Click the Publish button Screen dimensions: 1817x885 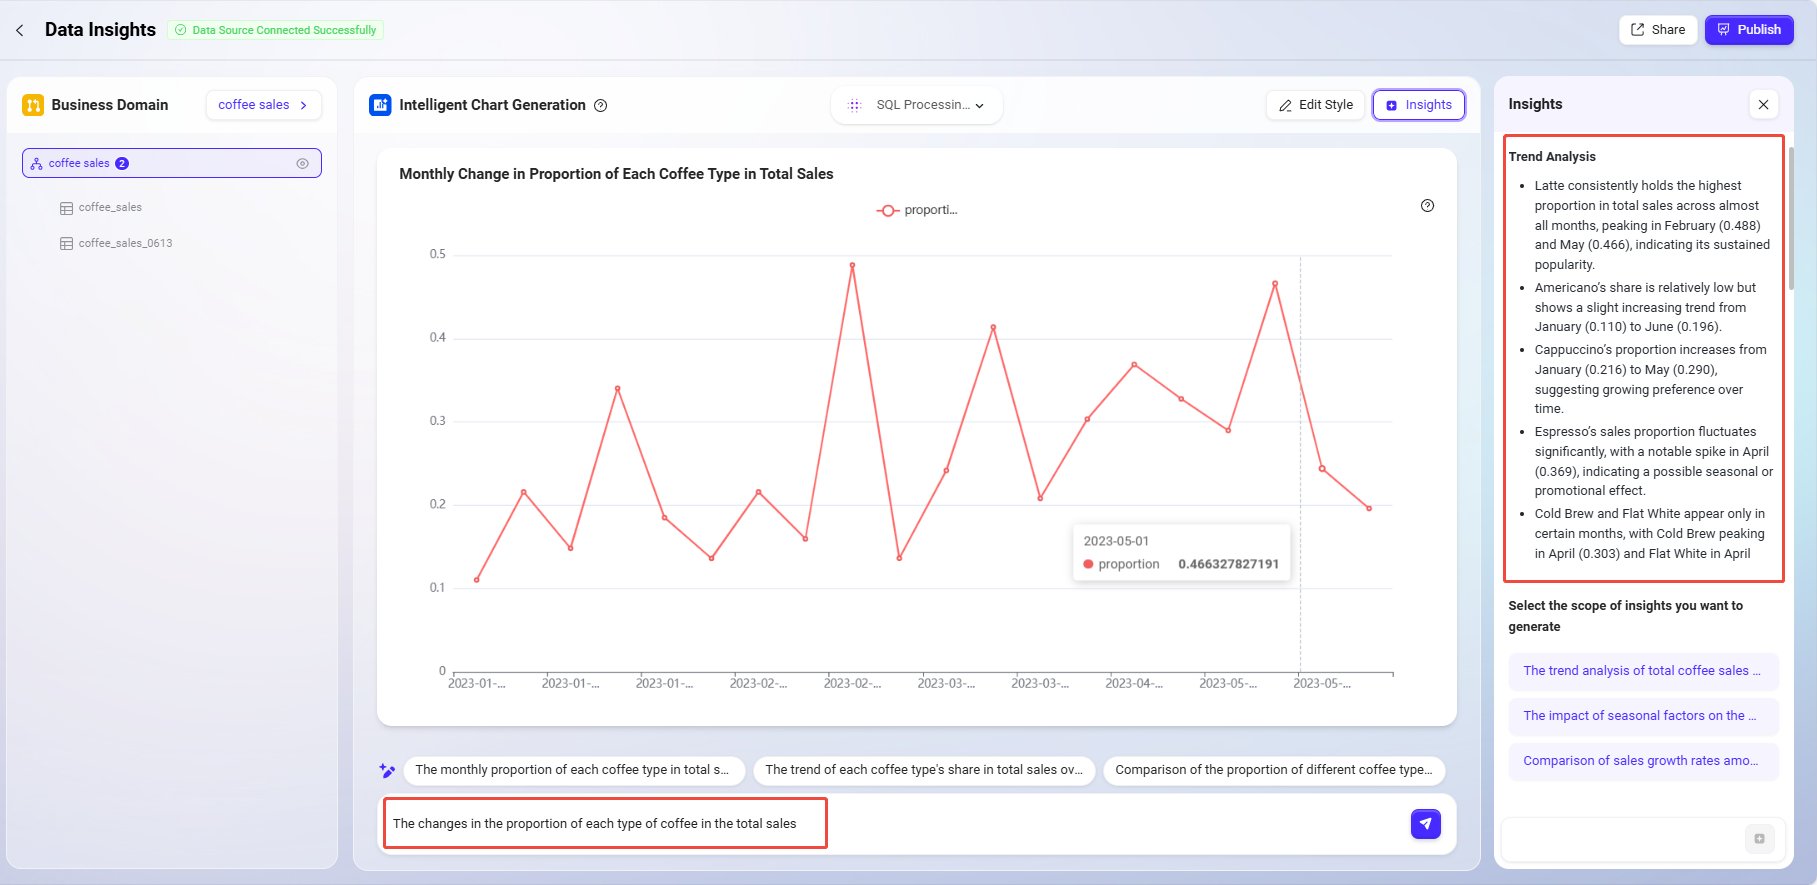tap(1748, 30)
